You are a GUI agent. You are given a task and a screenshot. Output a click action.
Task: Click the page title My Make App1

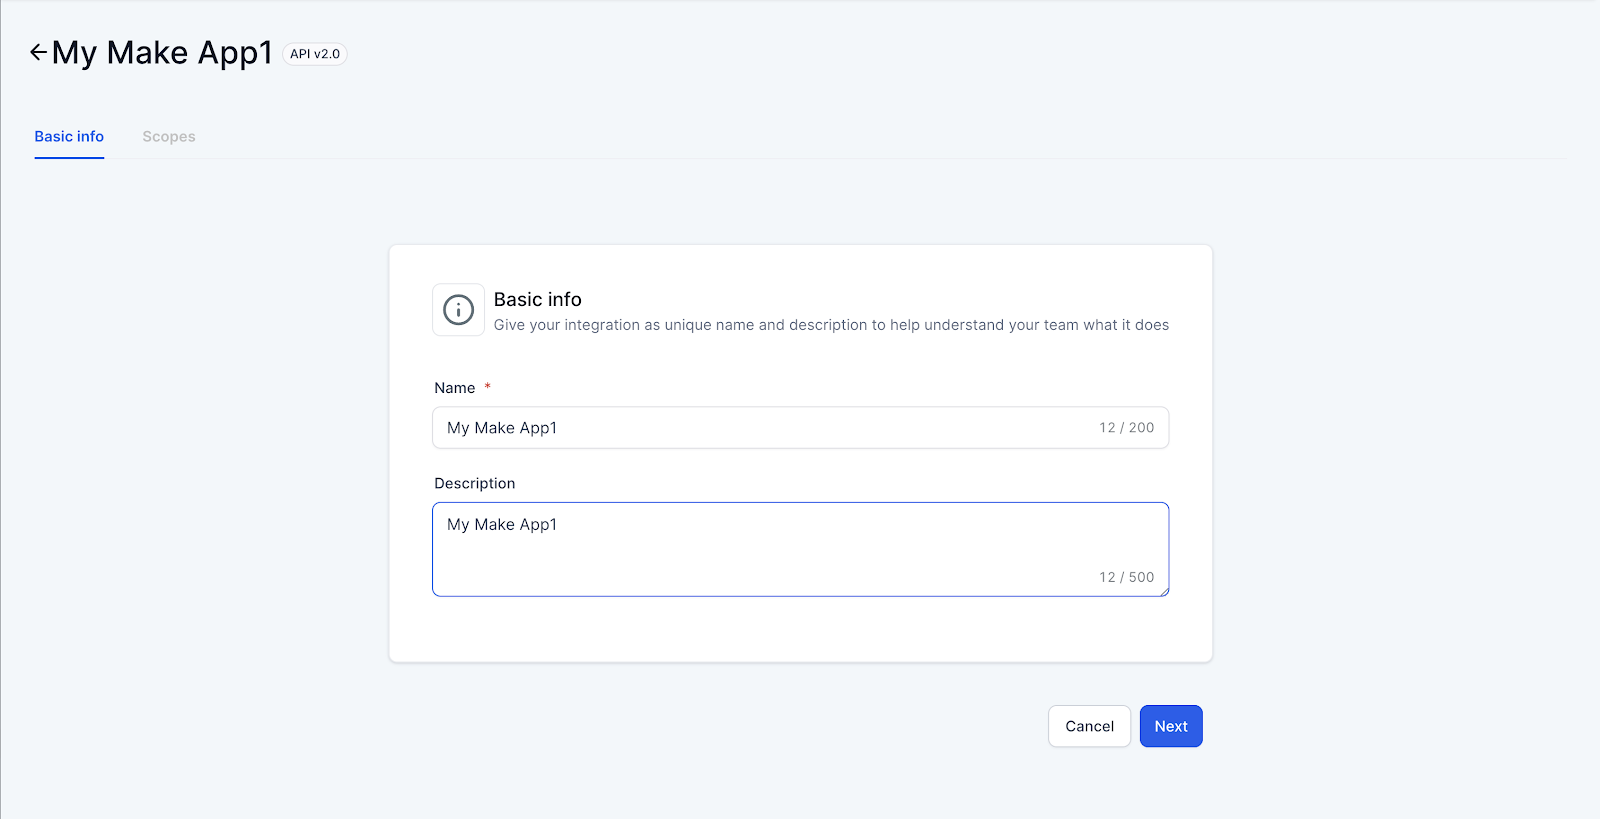click(x=162, y=52)
